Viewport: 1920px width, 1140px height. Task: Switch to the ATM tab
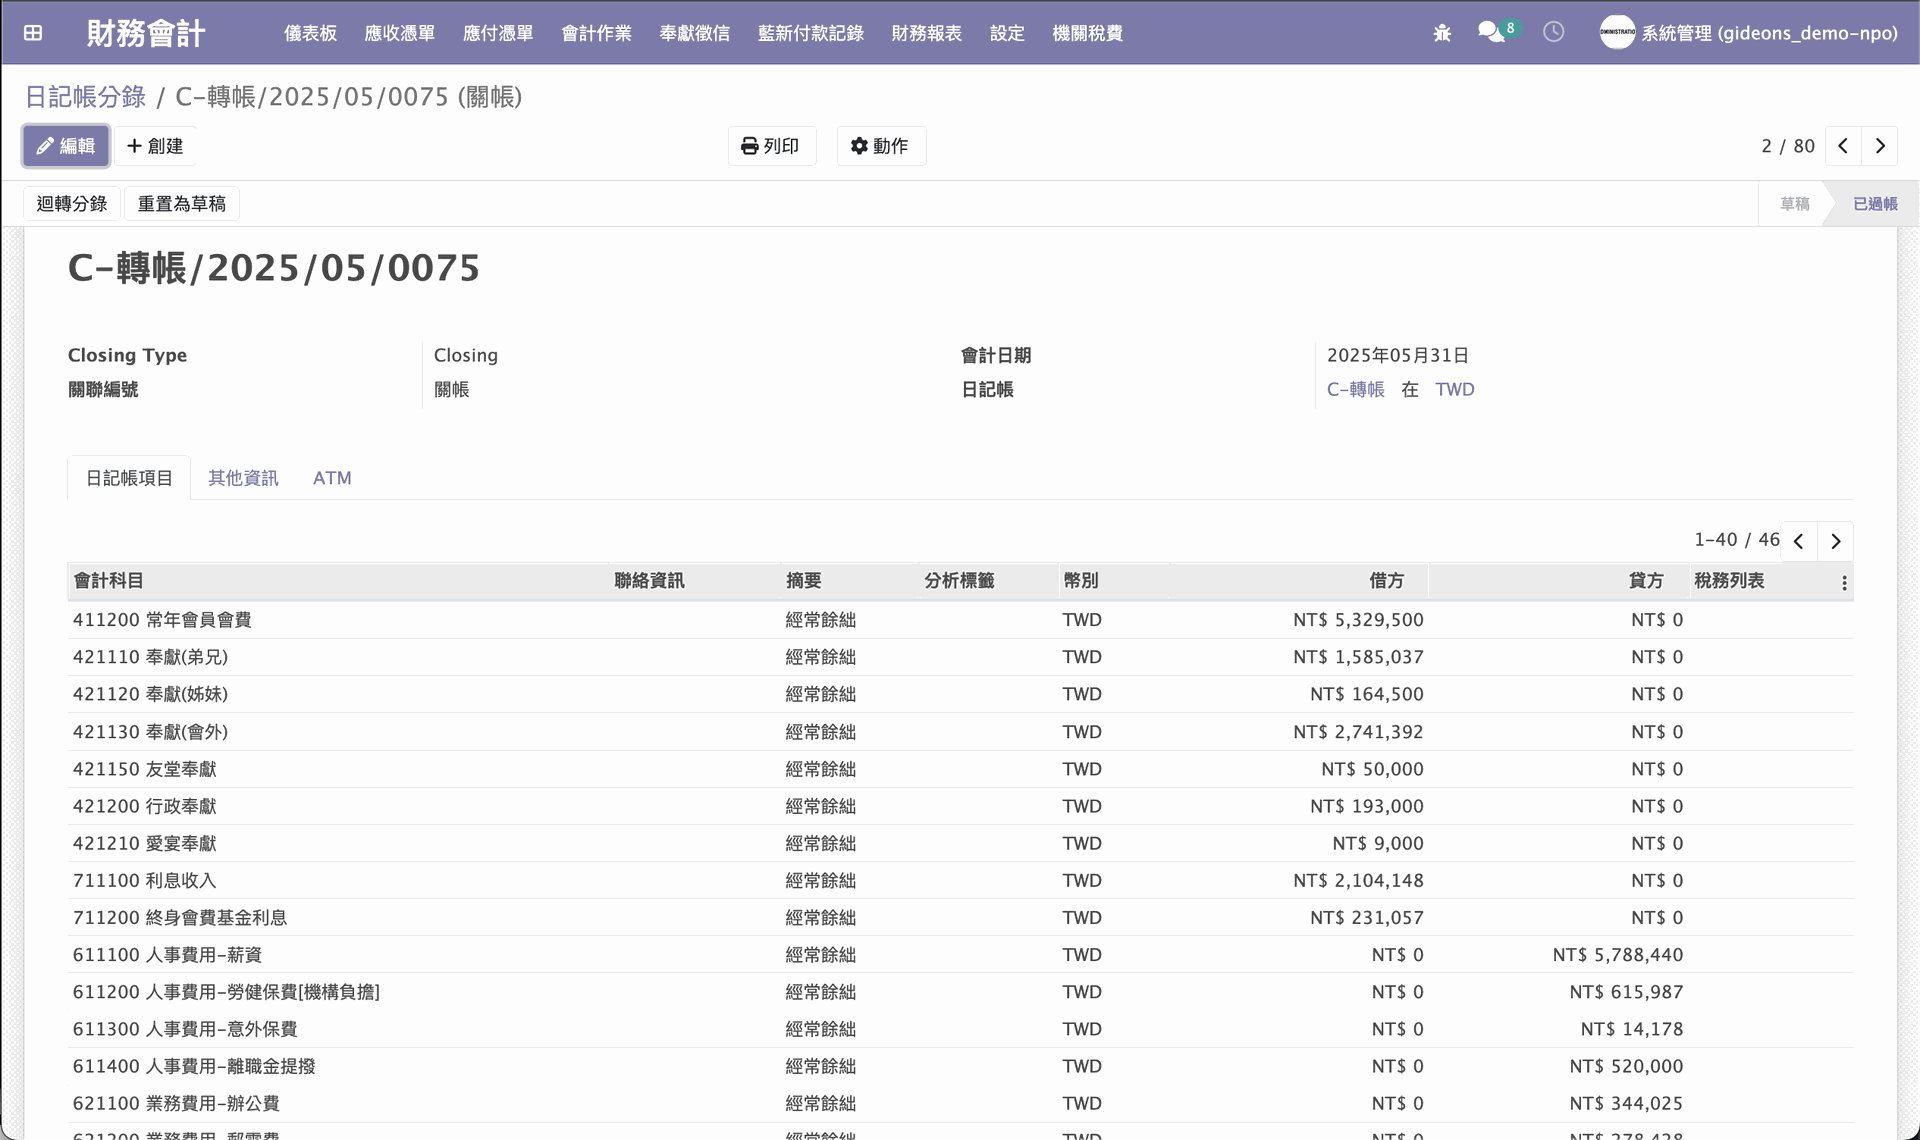[x=332, y=478]
